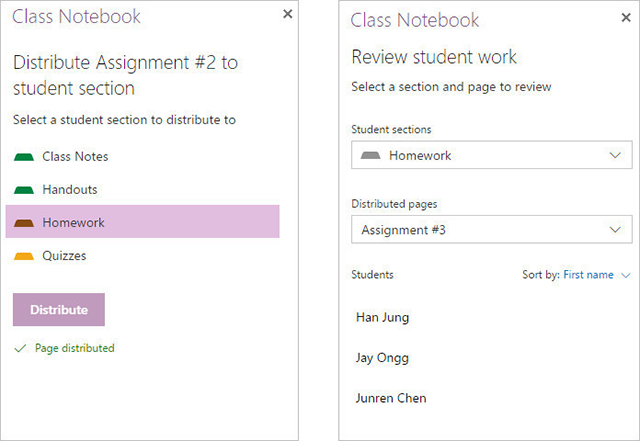Click the First name sort link

588,275
